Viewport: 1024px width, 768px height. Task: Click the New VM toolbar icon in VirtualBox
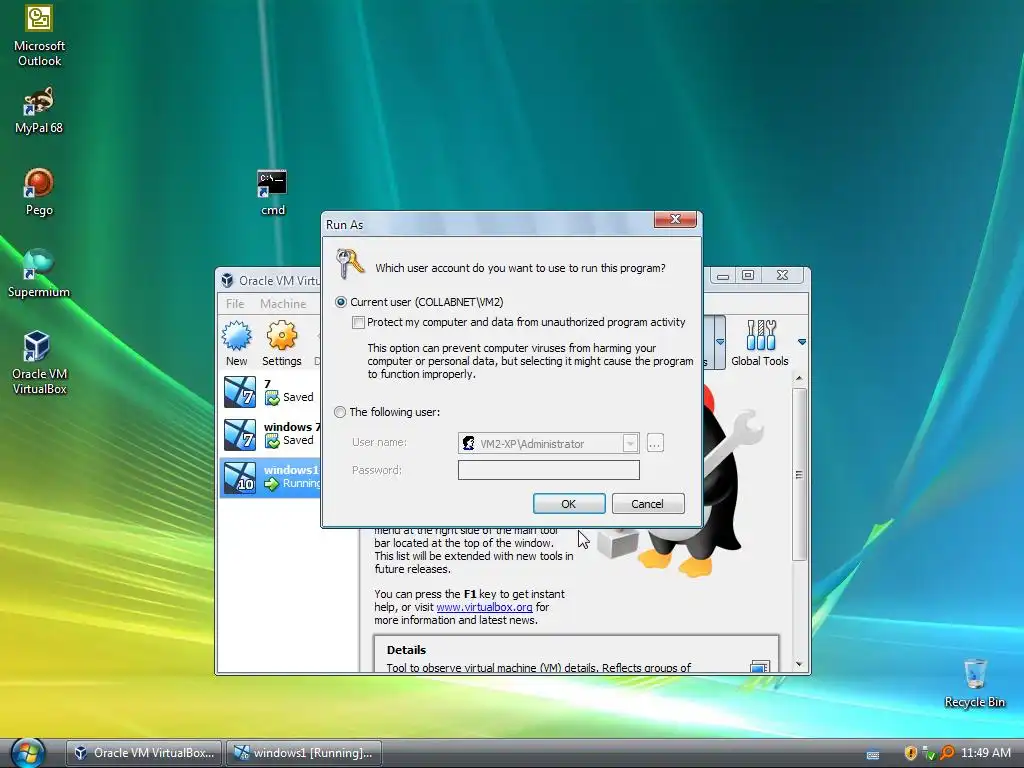(x=236, y=344)
